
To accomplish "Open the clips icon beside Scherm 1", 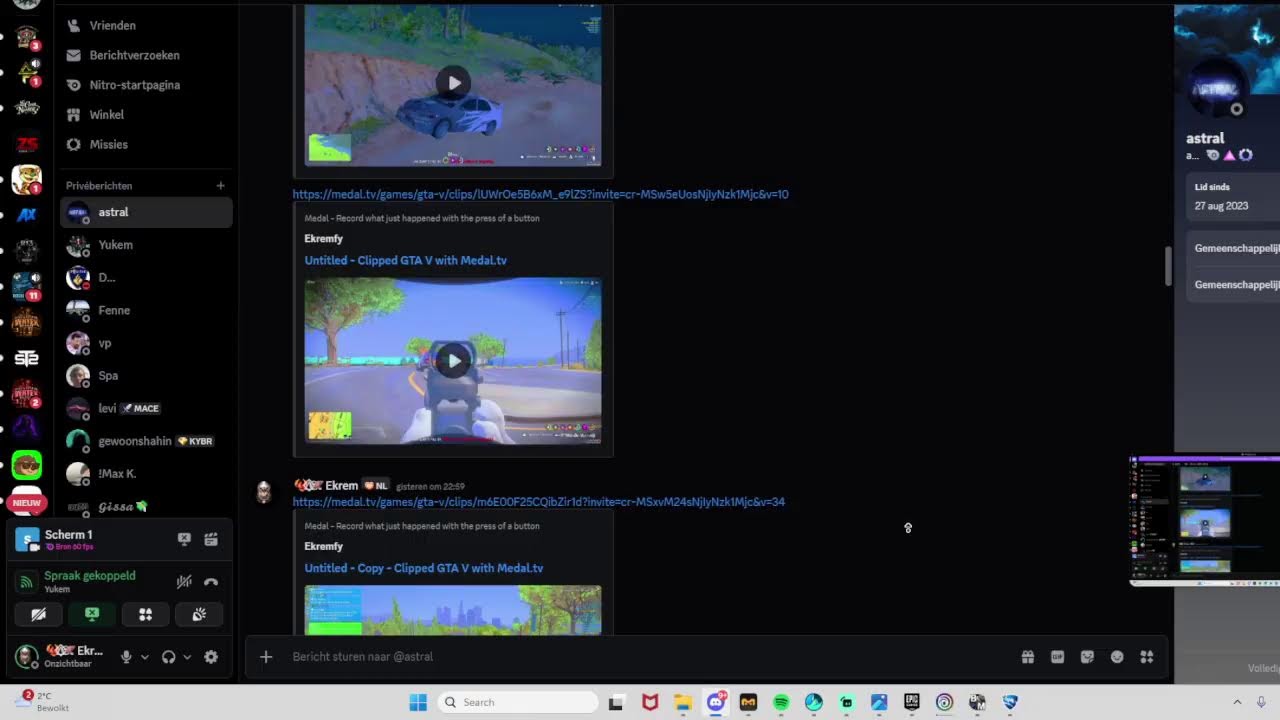I will tap(211, 539).
